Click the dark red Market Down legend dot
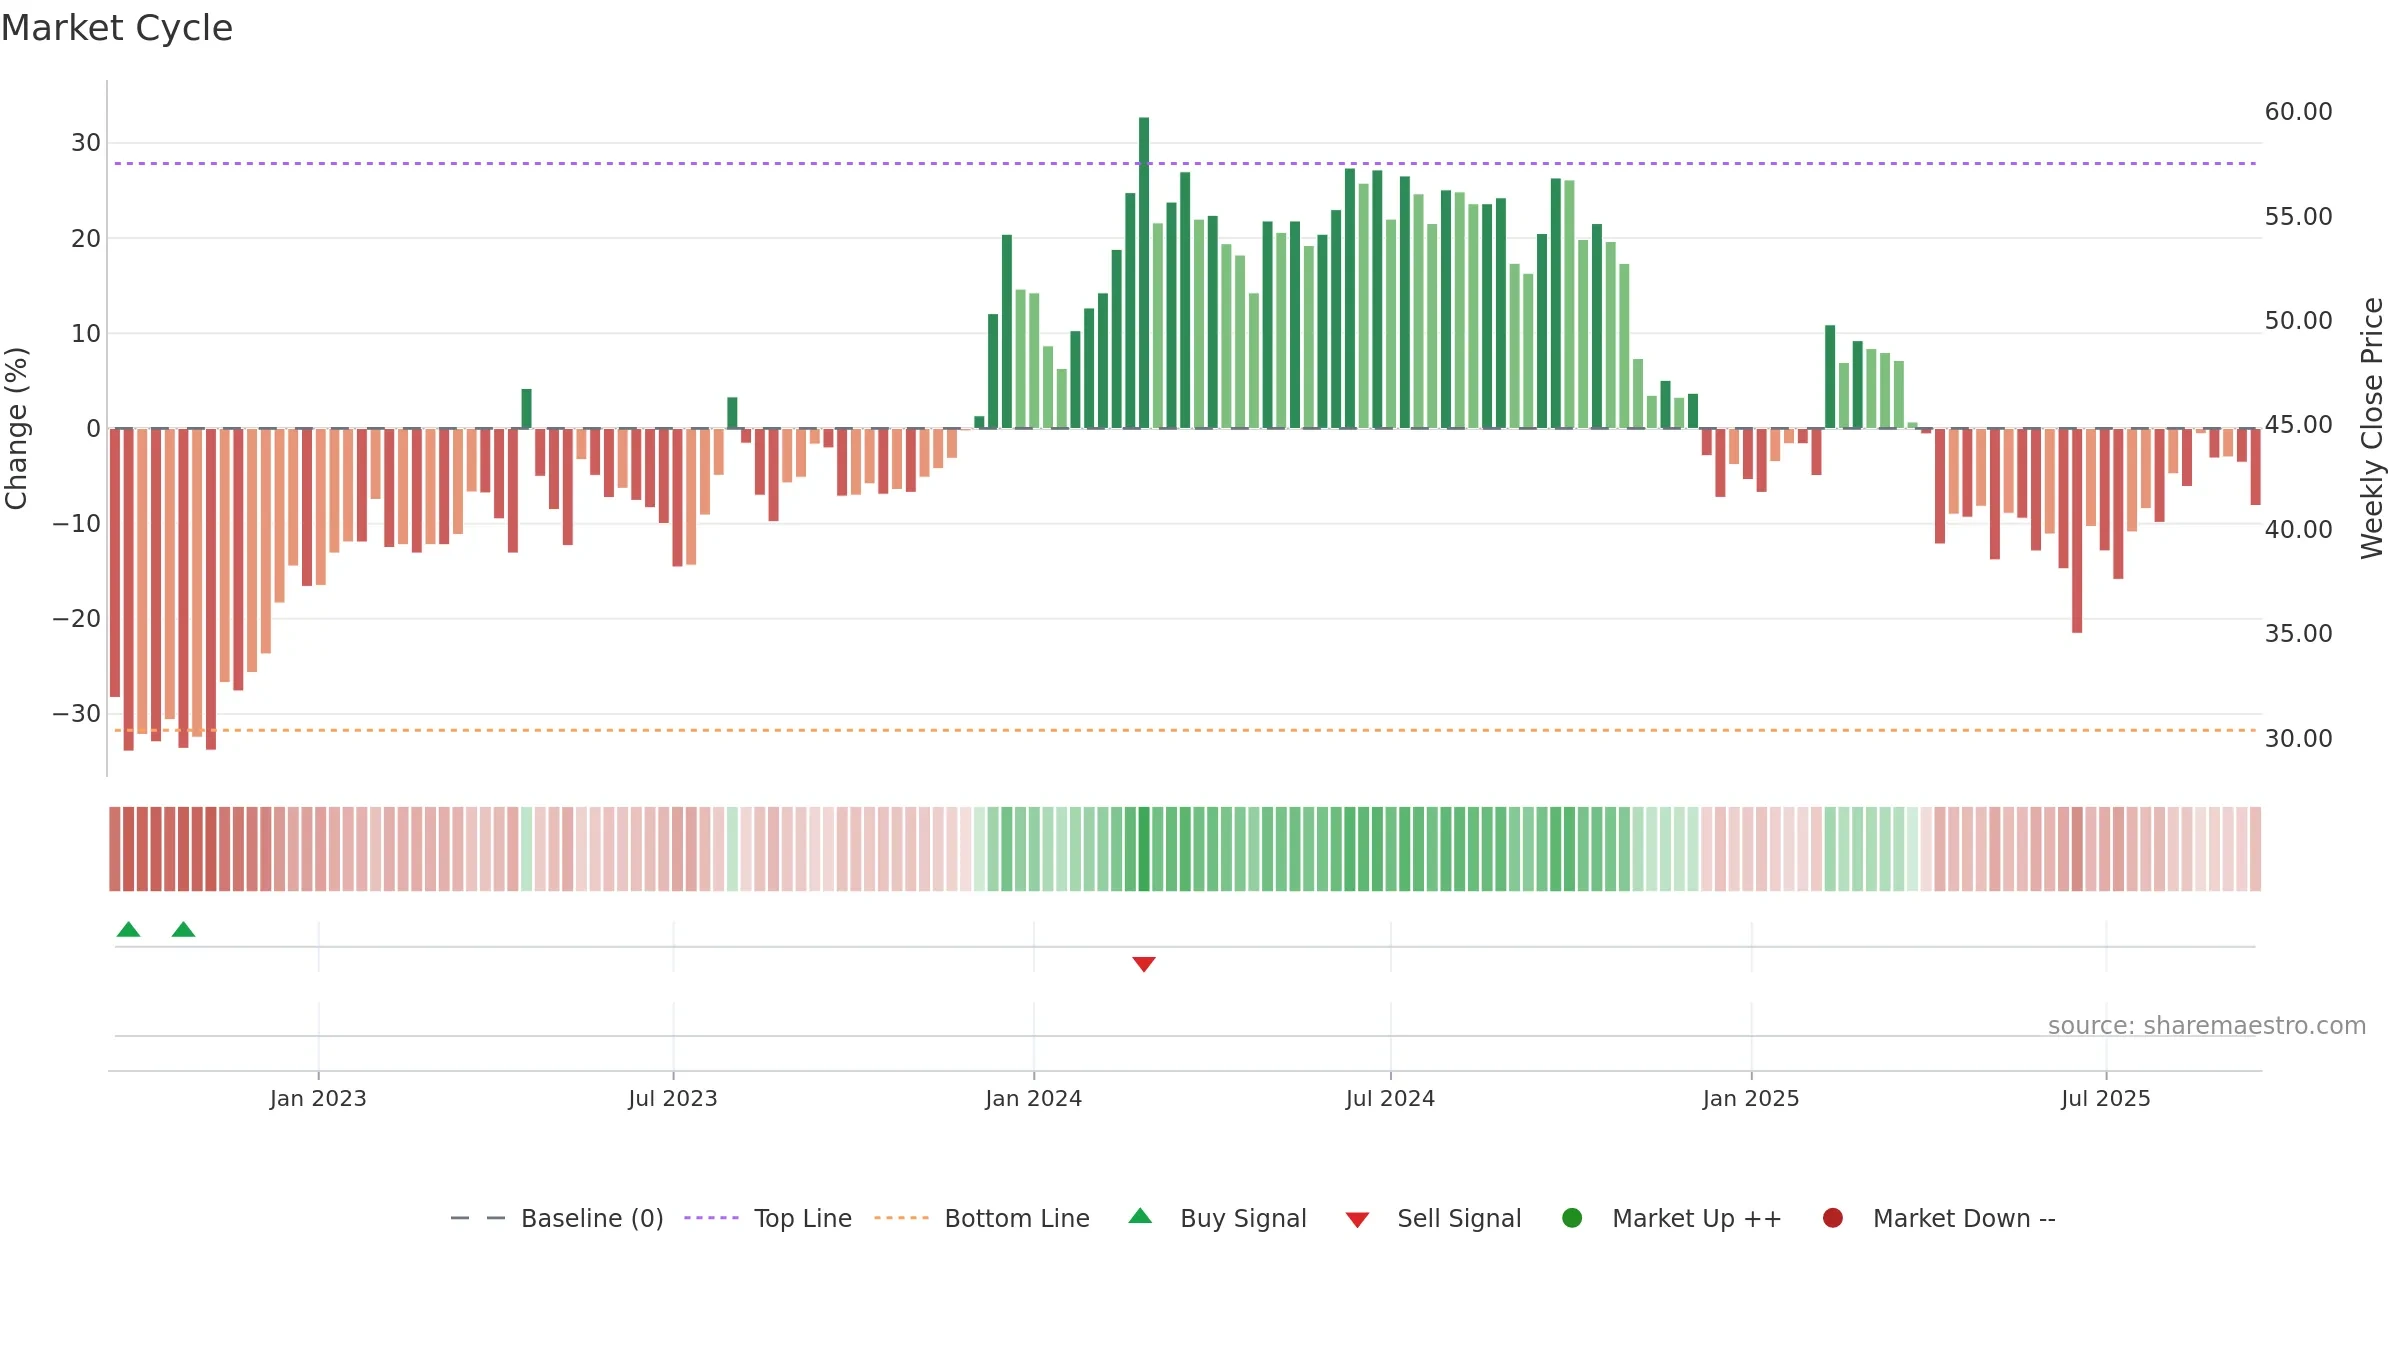Screen dimensions: 2400x1350 [x=1833, y=1218]
